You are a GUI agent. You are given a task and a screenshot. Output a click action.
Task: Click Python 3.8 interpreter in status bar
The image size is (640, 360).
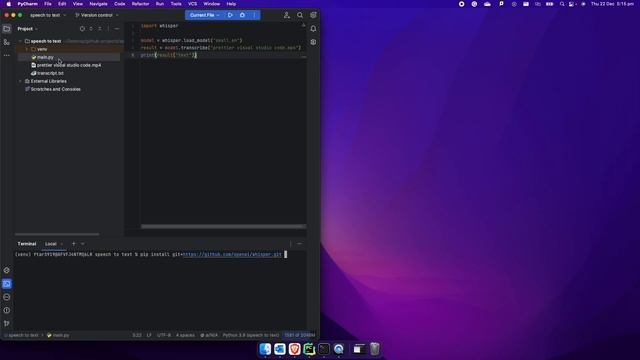pos(251,335)
